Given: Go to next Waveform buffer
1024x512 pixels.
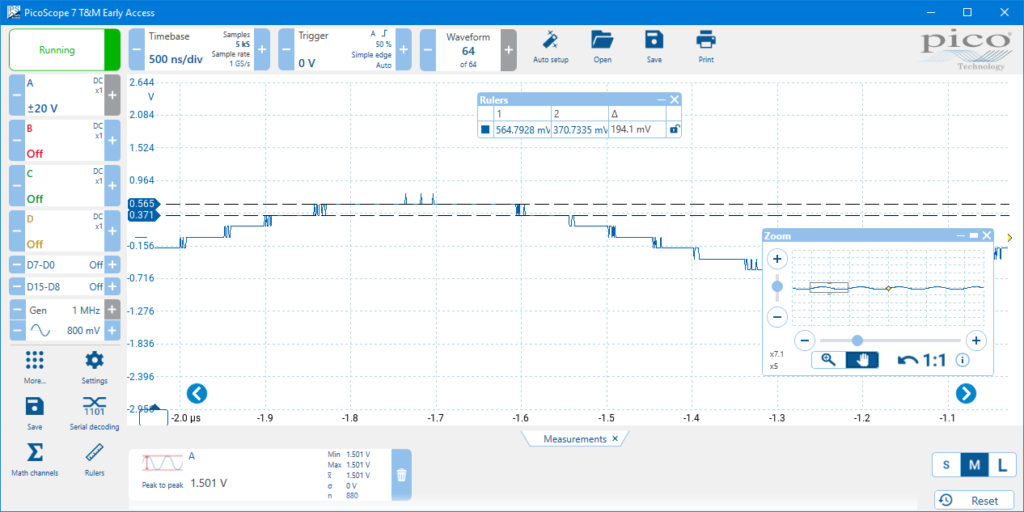Looking at the screenshot, I should point(509,50).
